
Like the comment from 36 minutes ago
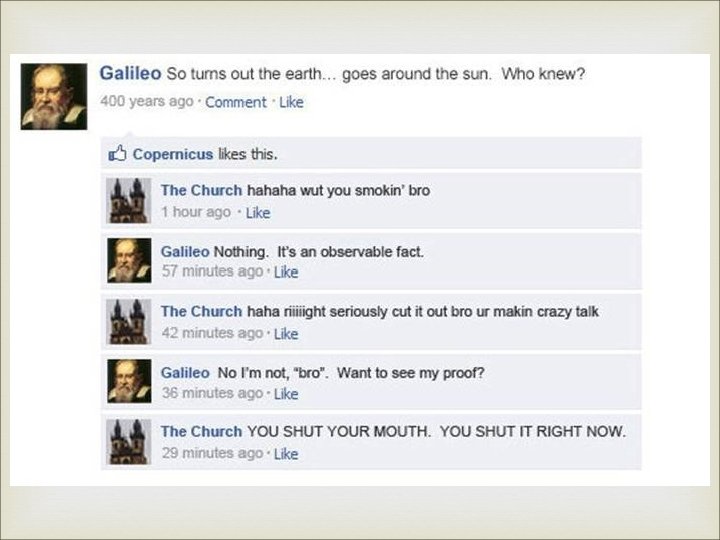[x=286, y=394]
